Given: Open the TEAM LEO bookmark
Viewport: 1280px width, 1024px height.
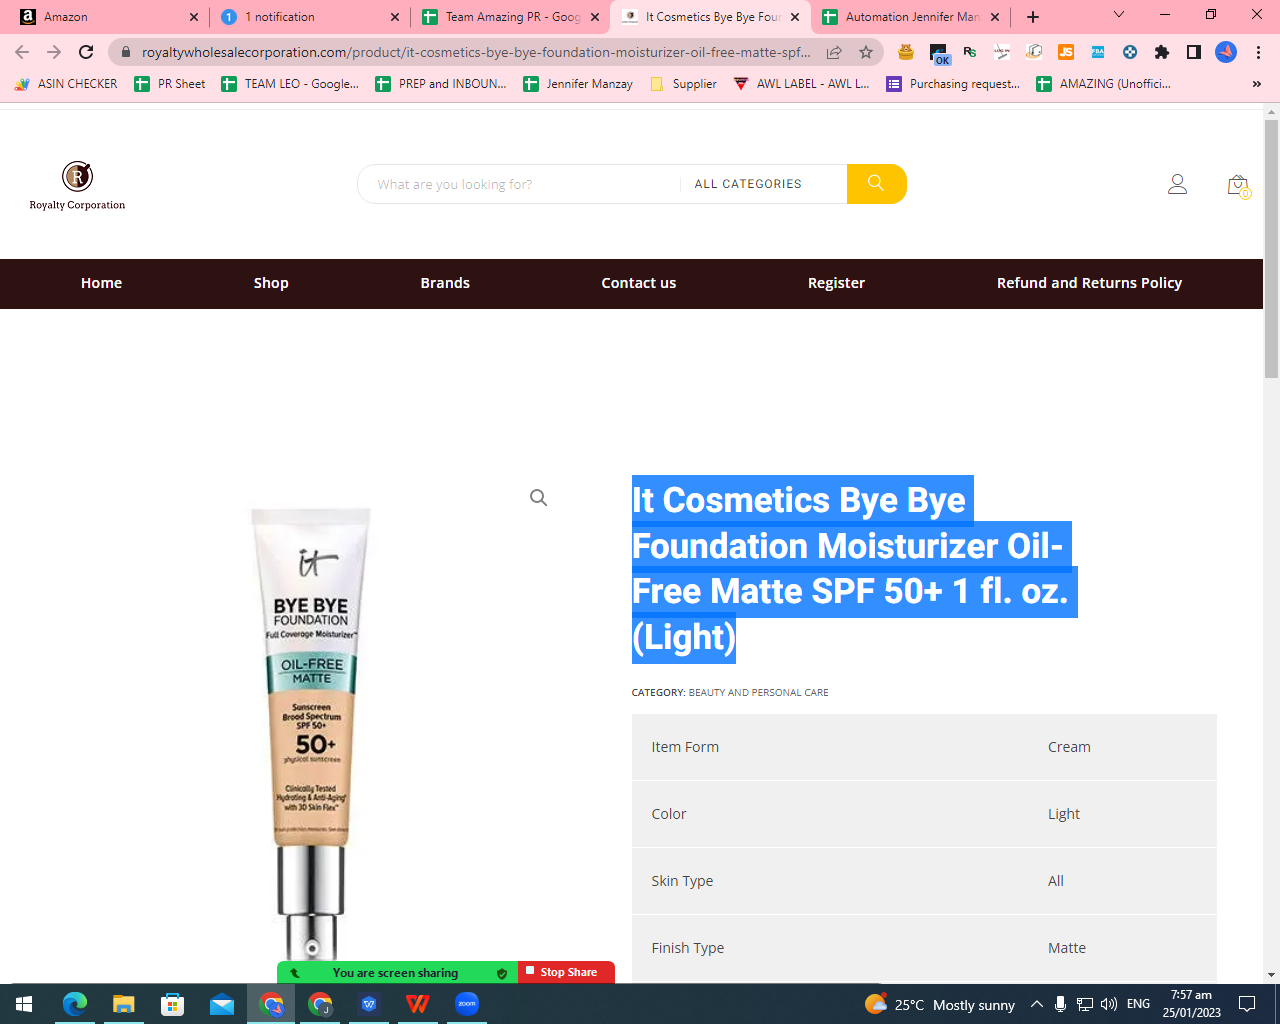Looking at the screenshot, I should [290, 84].
